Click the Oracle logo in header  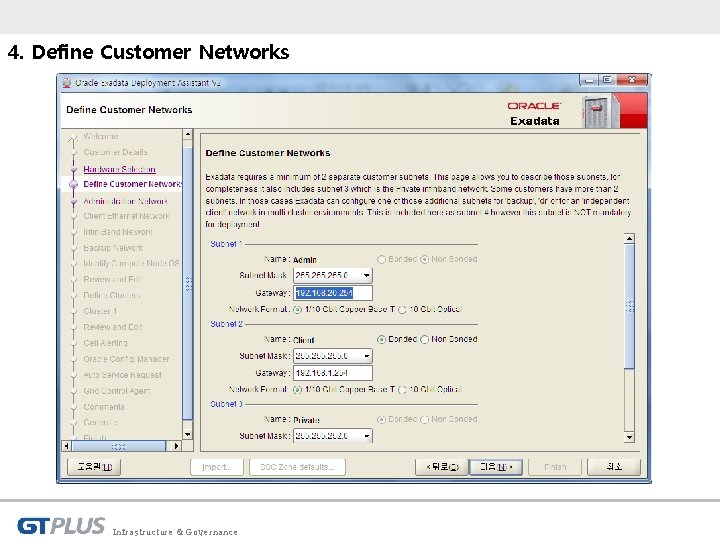click(534, 106)
